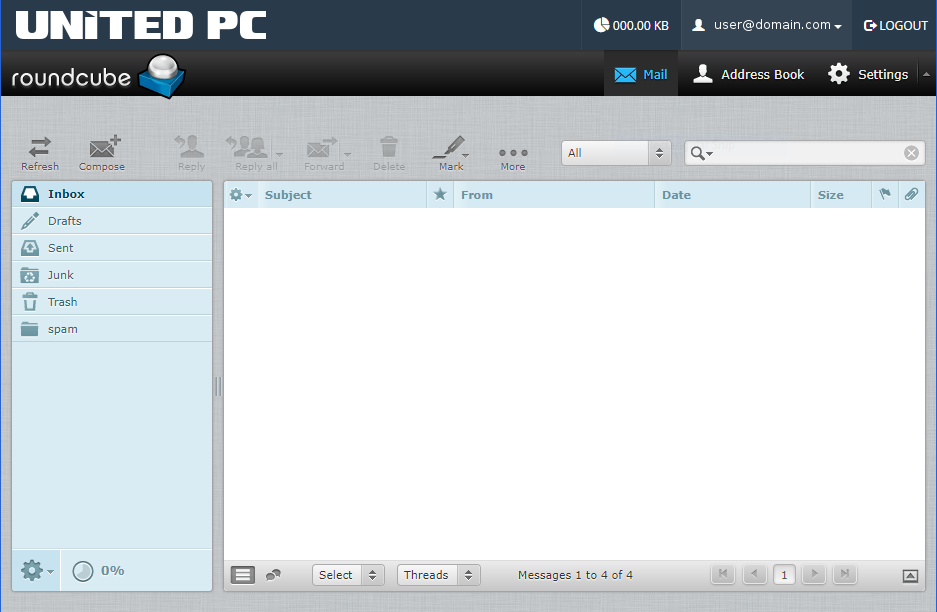
Task: Open the Threads sorting dropdown
Action: [x=438, y=575]
